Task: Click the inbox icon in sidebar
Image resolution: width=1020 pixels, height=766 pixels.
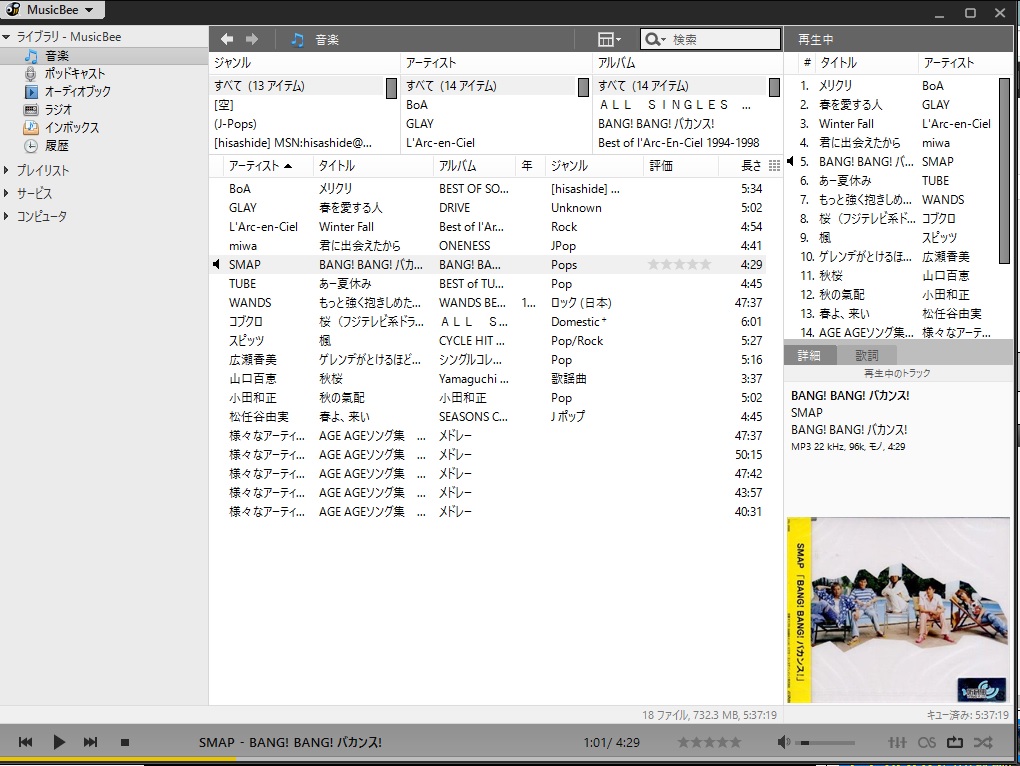Action: pyautogui.click(x=31, y=127)
